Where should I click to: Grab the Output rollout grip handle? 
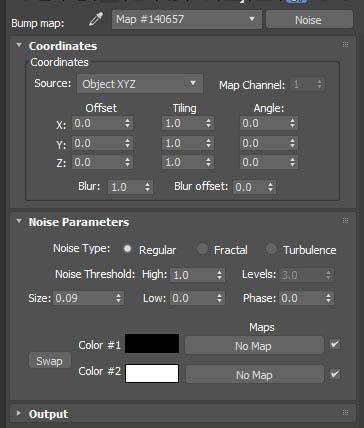(345, 412)
